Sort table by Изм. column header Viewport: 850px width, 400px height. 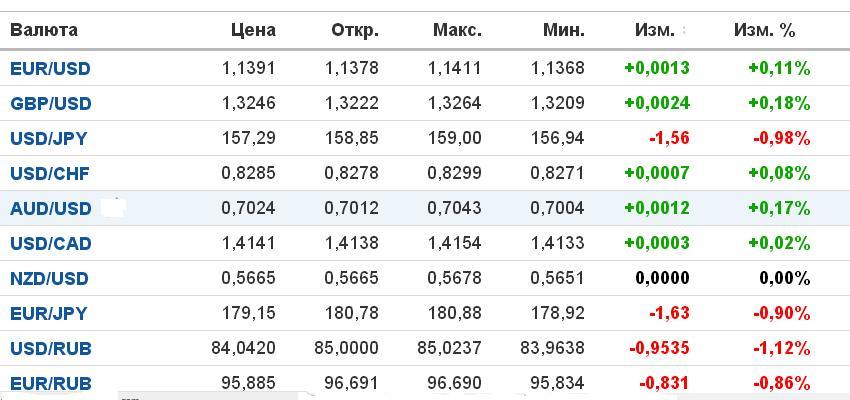coord(655,30)
